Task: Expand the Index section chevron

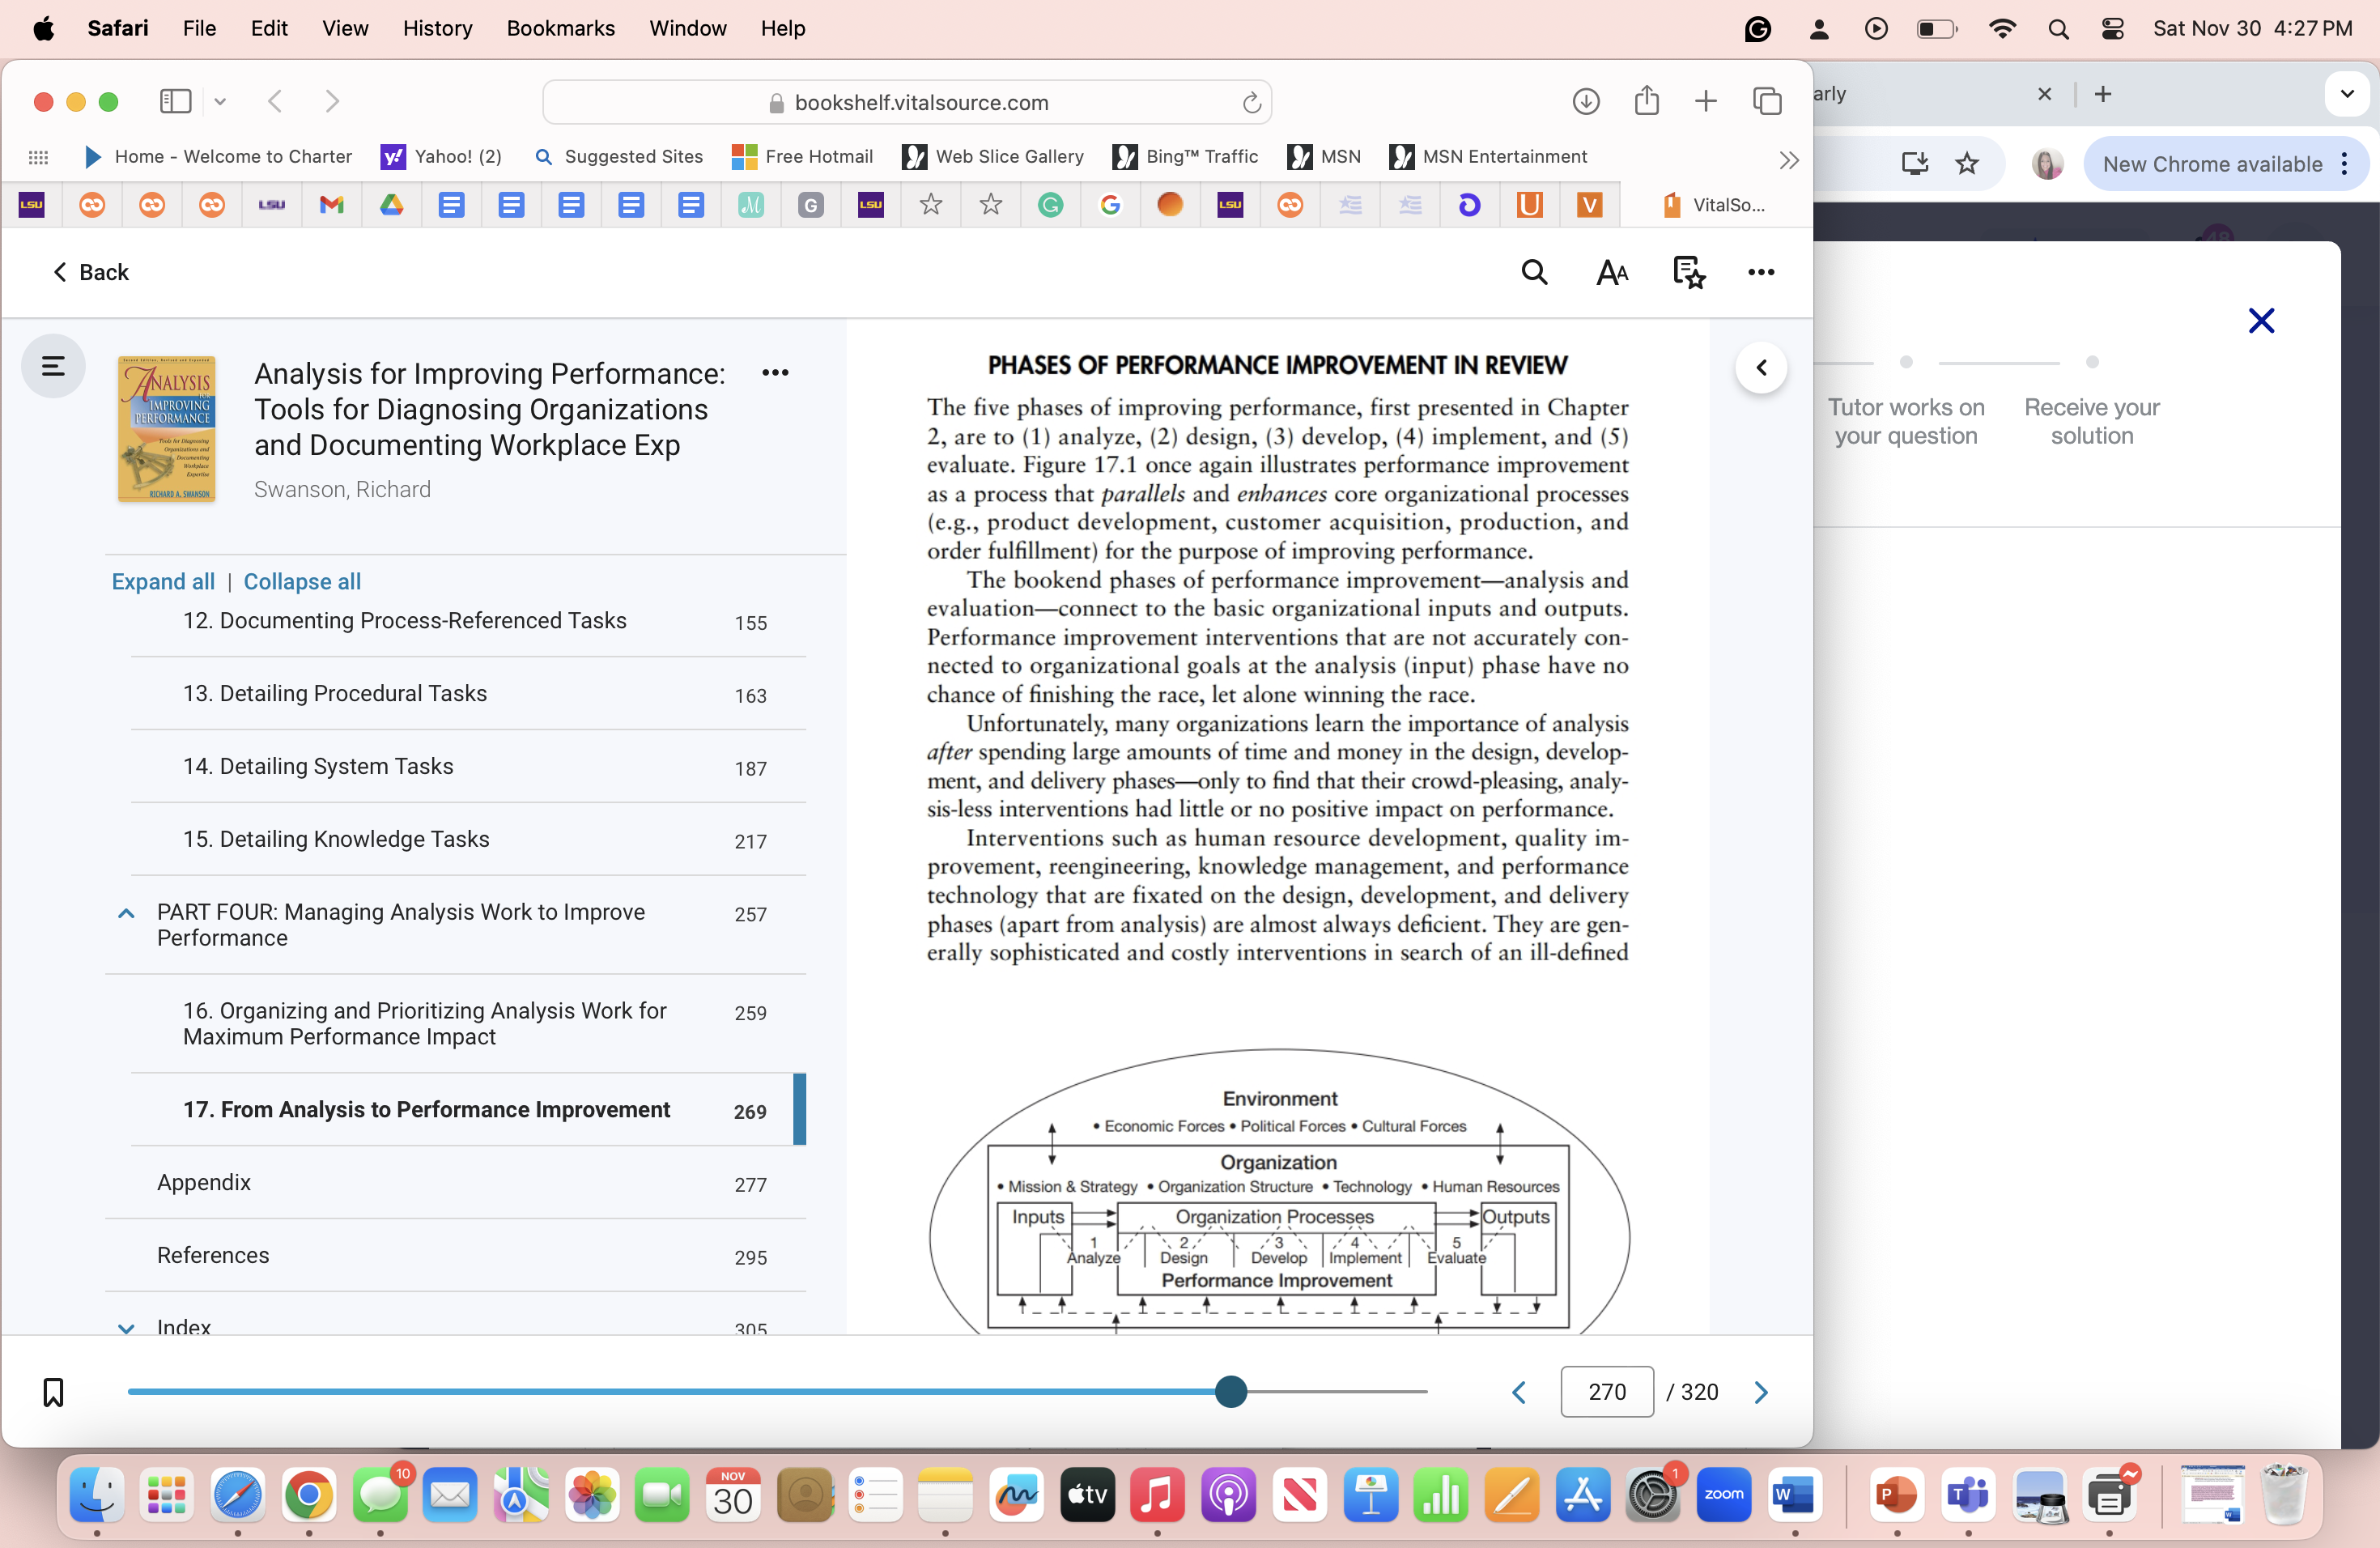Action: [x=126, y=1328]
